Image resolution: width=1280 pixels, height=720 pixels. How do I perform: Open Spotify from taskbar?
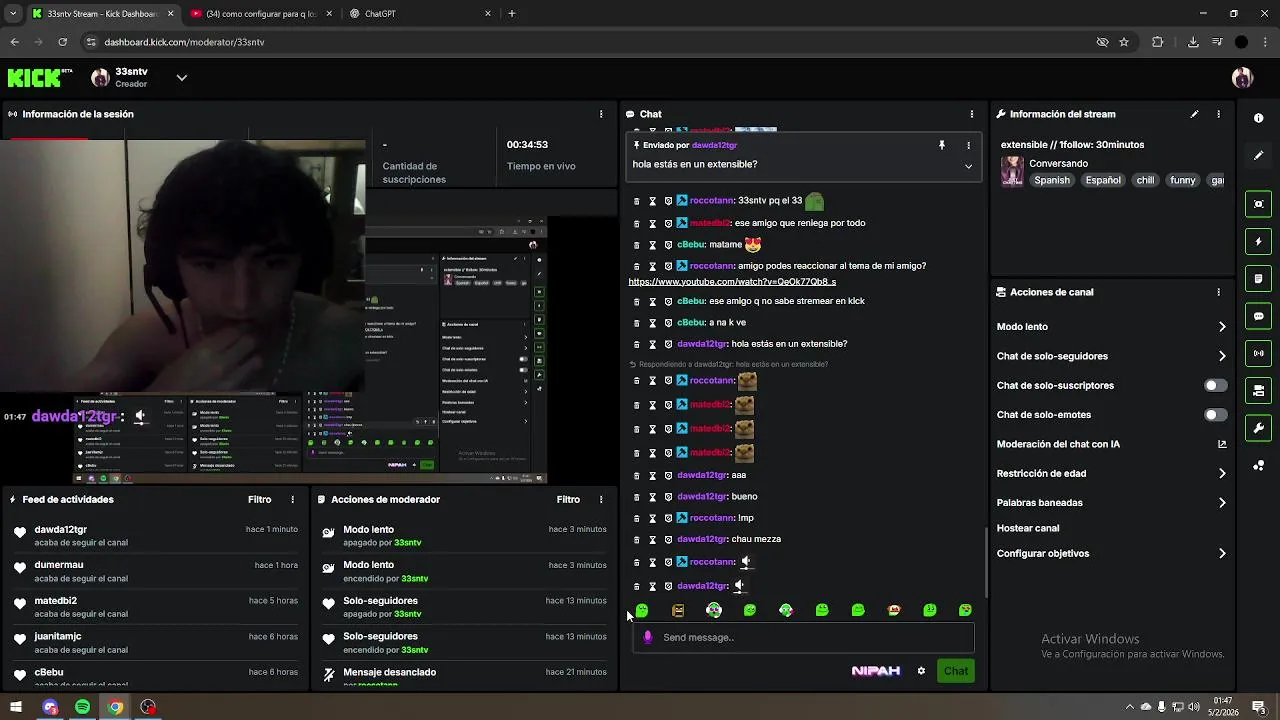pos(82,707)
